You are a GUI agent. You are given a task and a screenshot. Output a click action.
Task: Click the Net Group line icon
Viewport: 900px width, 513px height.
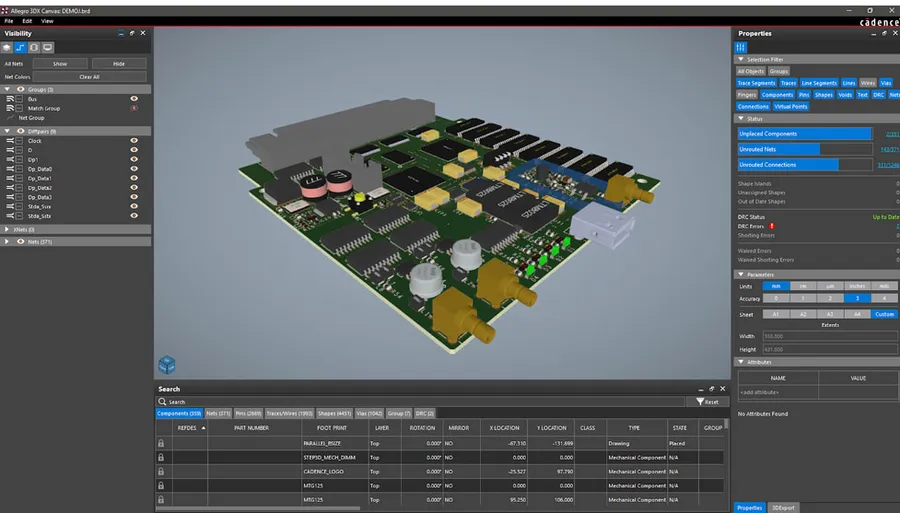point(10,118)
